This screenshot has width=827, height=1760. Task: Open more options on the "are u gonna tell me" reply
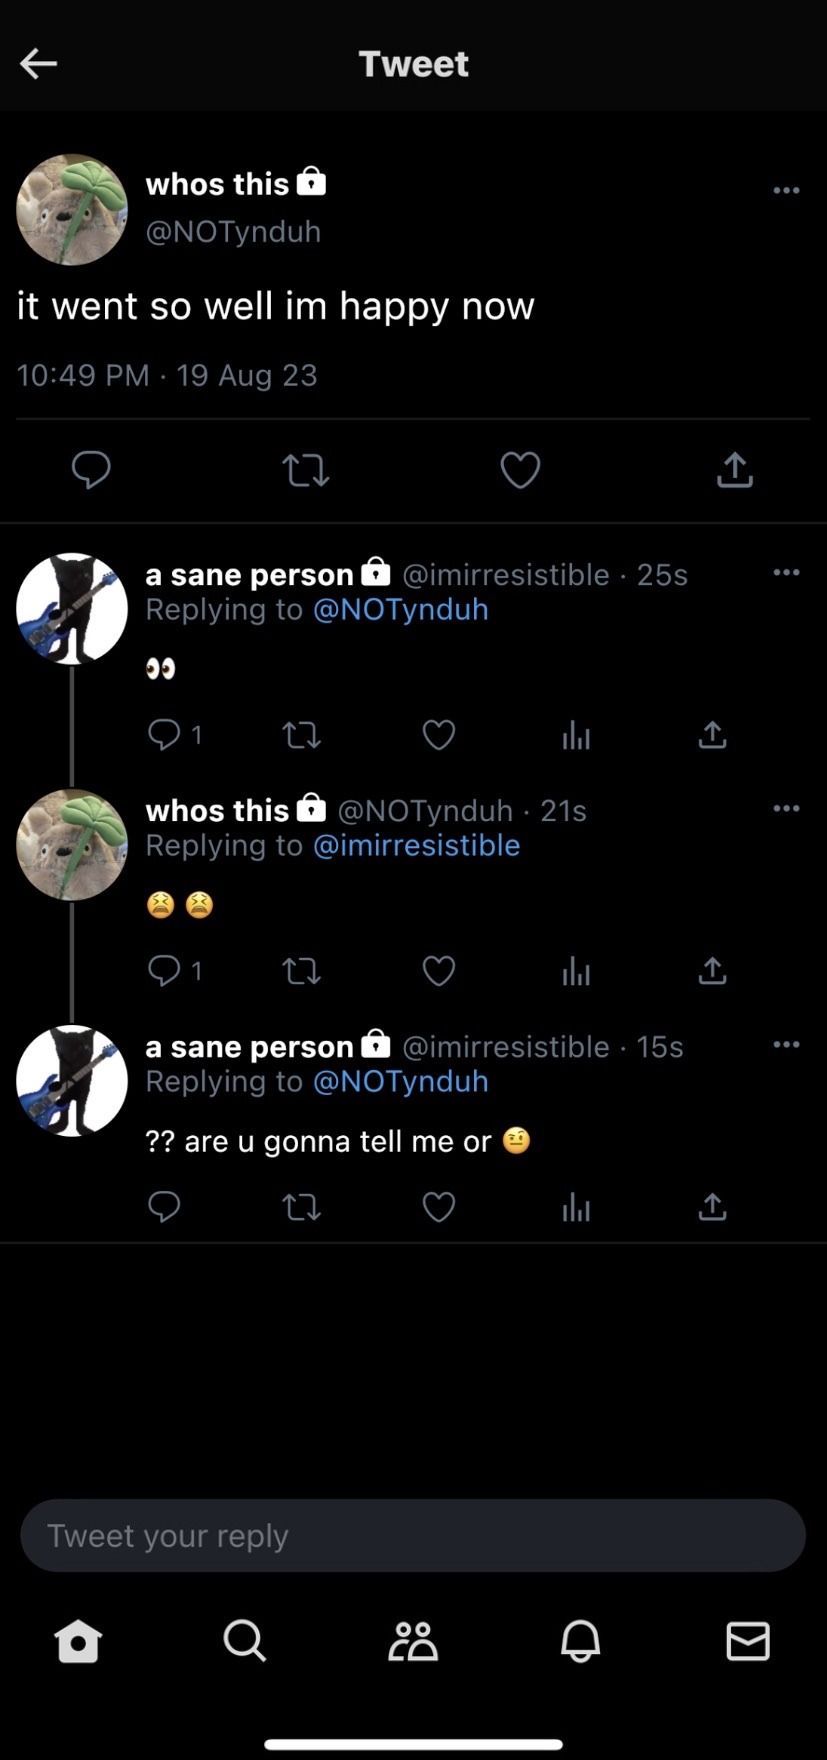coord(786,1044)
